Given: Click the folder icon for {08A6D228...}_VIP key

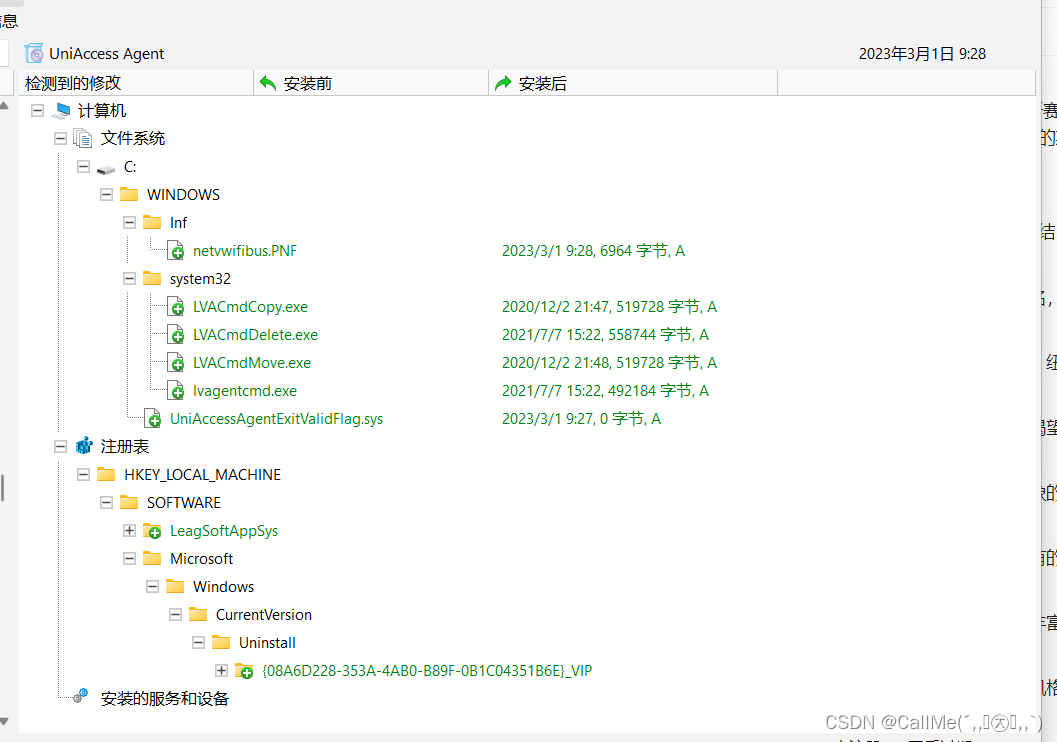Looking at the screenshot, I should pos(244,671).
